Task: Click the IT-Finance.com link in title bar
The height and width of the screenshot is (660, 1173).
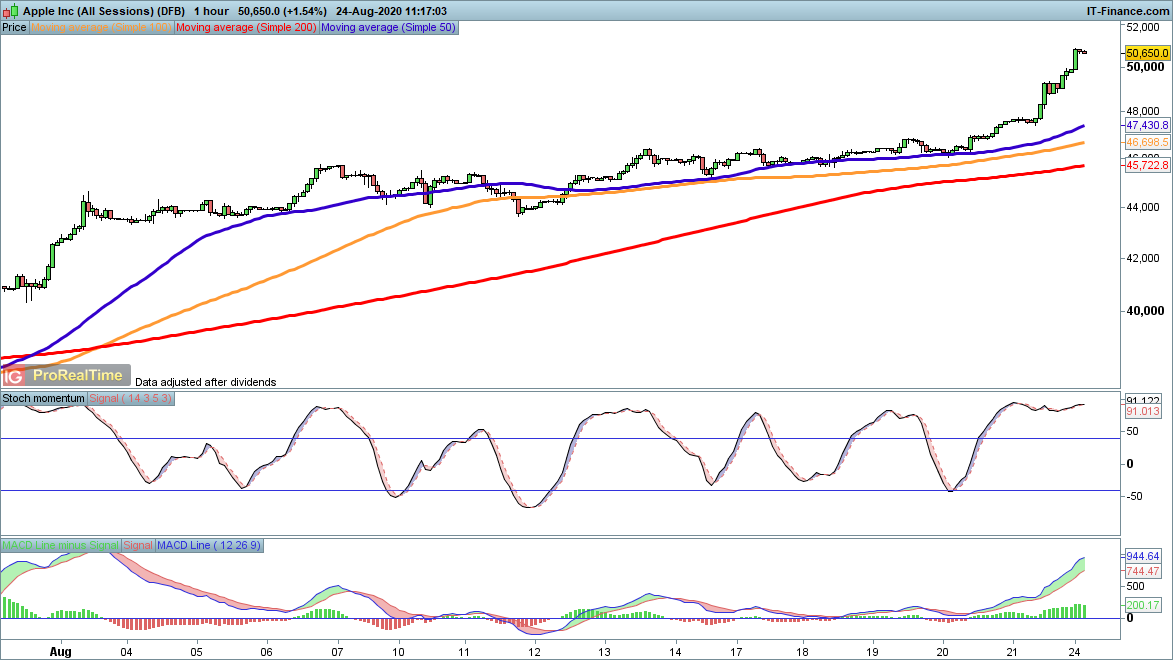Action: click(x=1127, y=9)
